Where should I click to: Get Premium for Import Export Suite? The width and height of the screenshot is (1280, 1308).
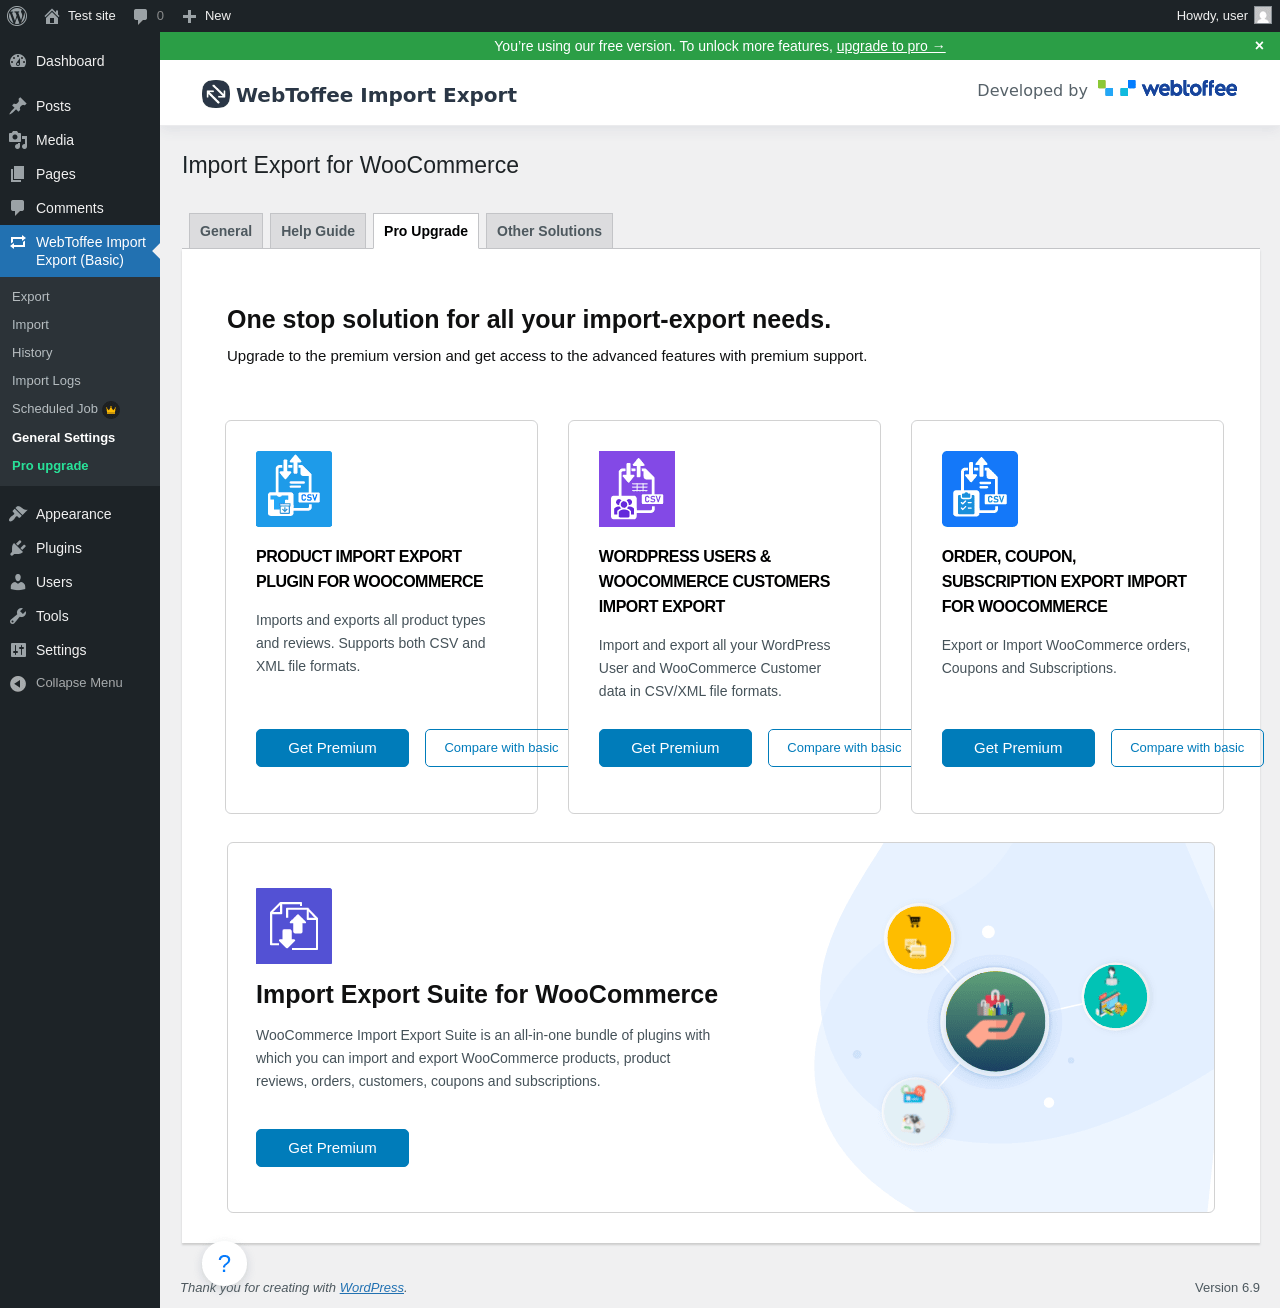pyautogui.click(x=332, y=1148)
